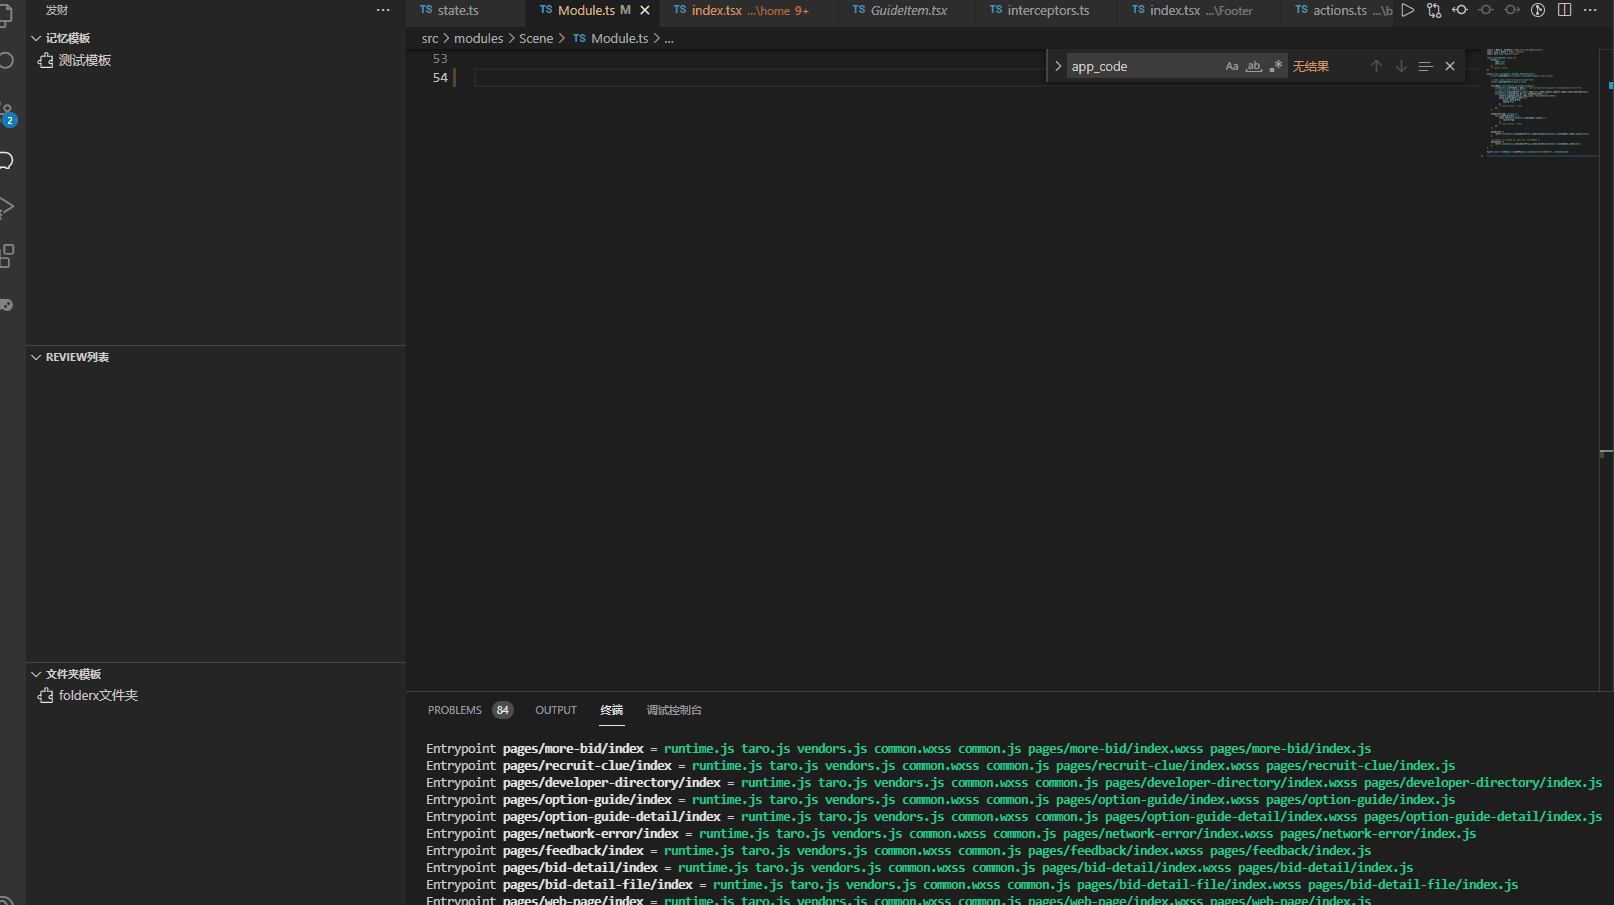Jump to previous find match
The width and height of the screenshot is (1614, 905).
click(x=1376, y=66)
